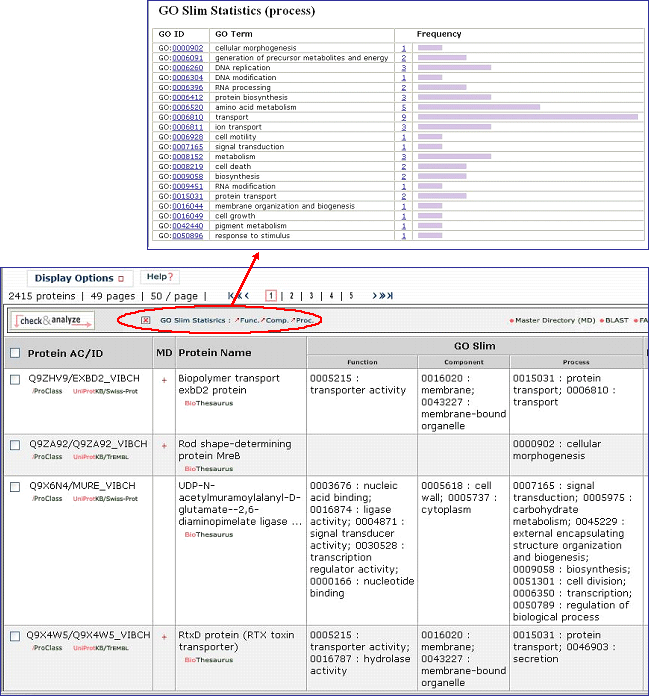Go to page 3 of results

(x=311, y=296)
